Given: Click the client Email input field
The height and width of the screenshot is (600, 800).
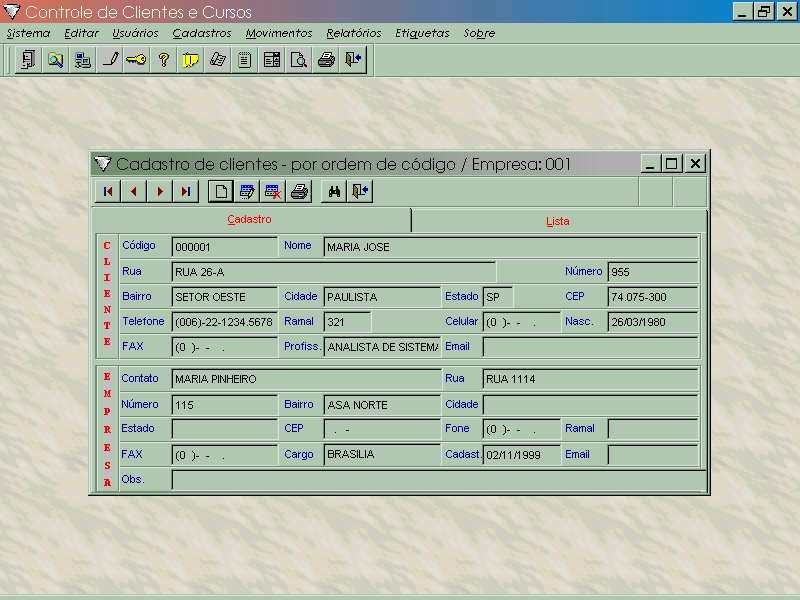Looking at the screenshot, I should tap(589, 347).
